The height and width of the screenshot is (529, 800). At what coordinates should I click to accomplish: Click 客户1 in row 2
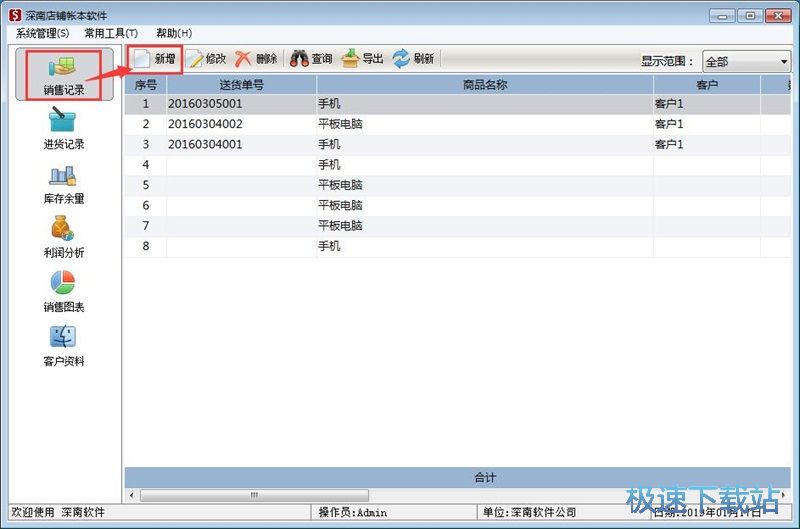669,124
